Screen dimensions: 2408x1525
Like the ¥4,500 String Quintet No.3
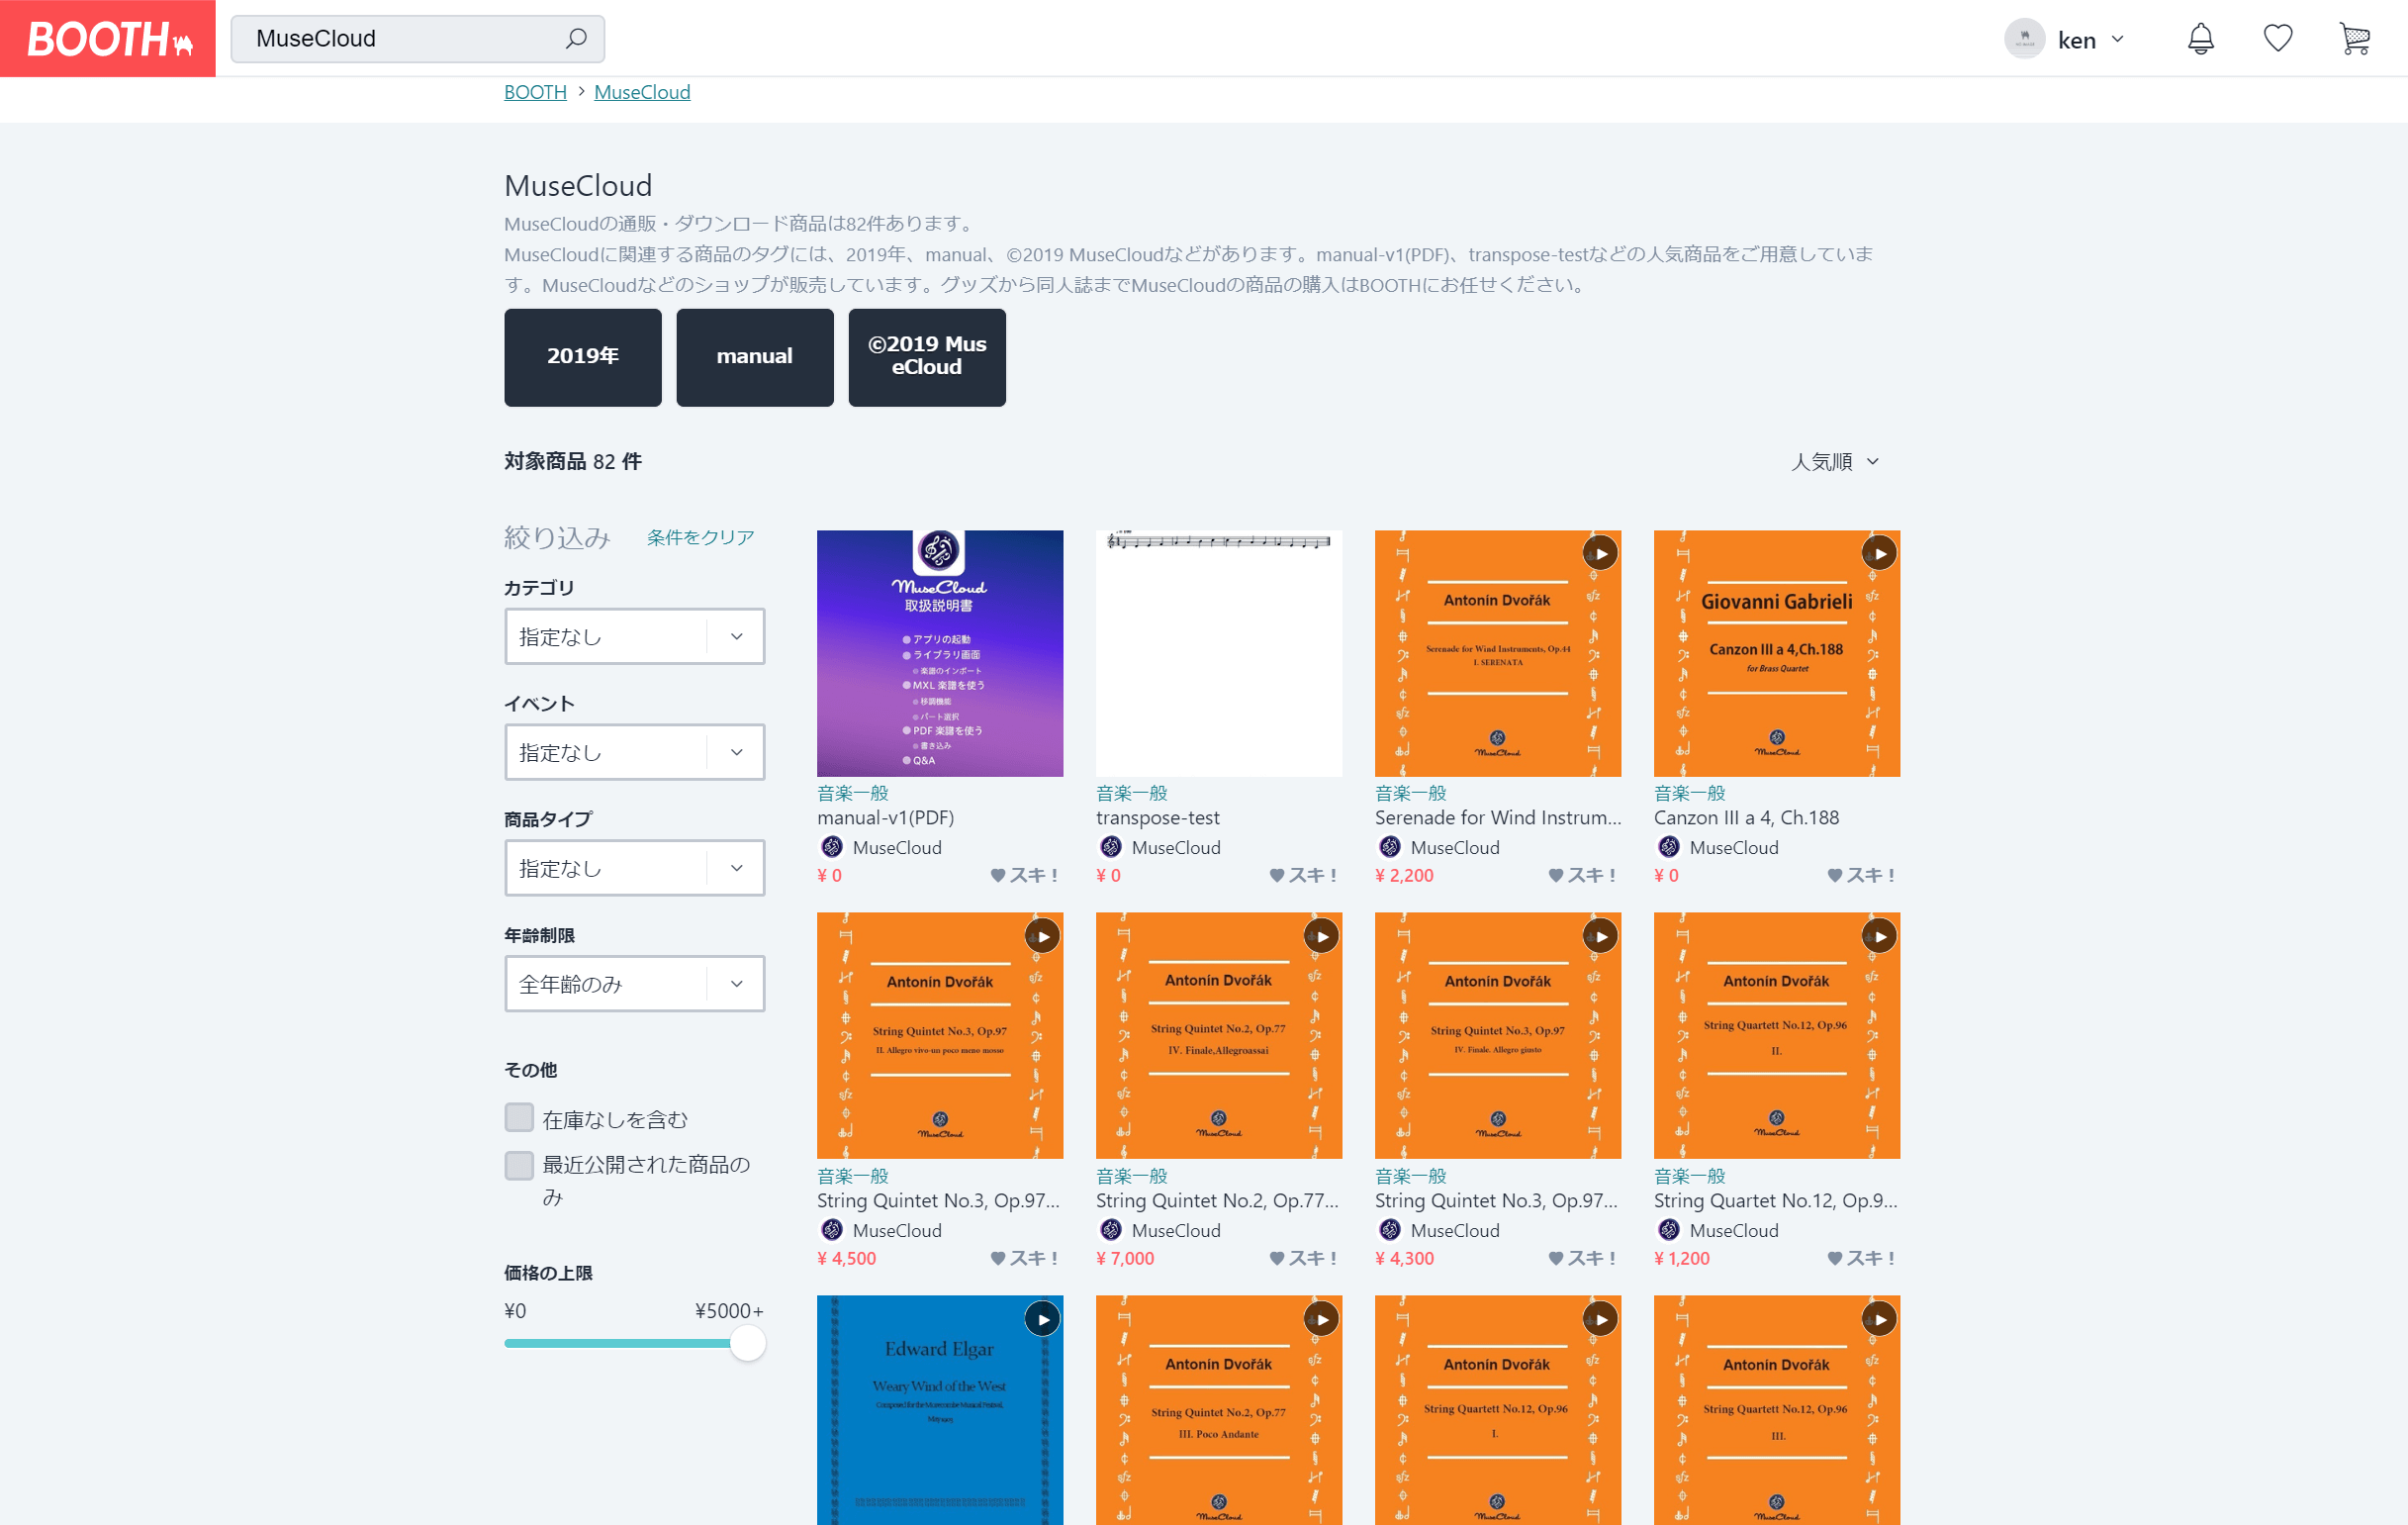1024,1258
